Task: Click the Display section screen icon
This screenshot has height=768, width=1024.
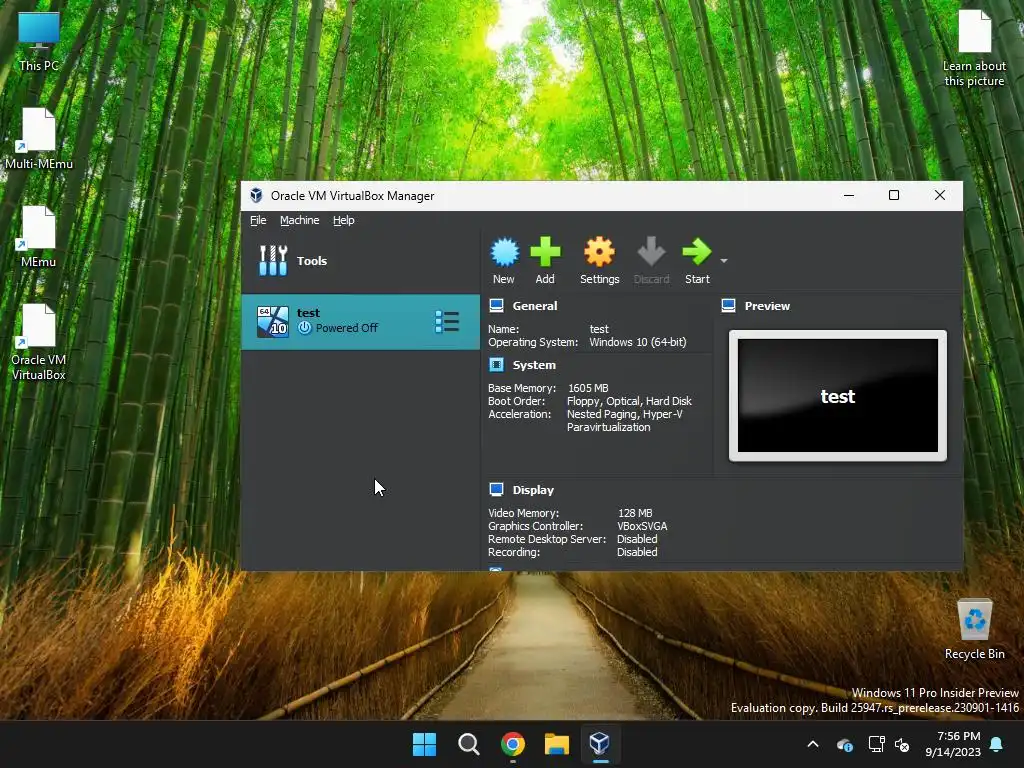Action: pyautogui.click(x=496, y=489)
